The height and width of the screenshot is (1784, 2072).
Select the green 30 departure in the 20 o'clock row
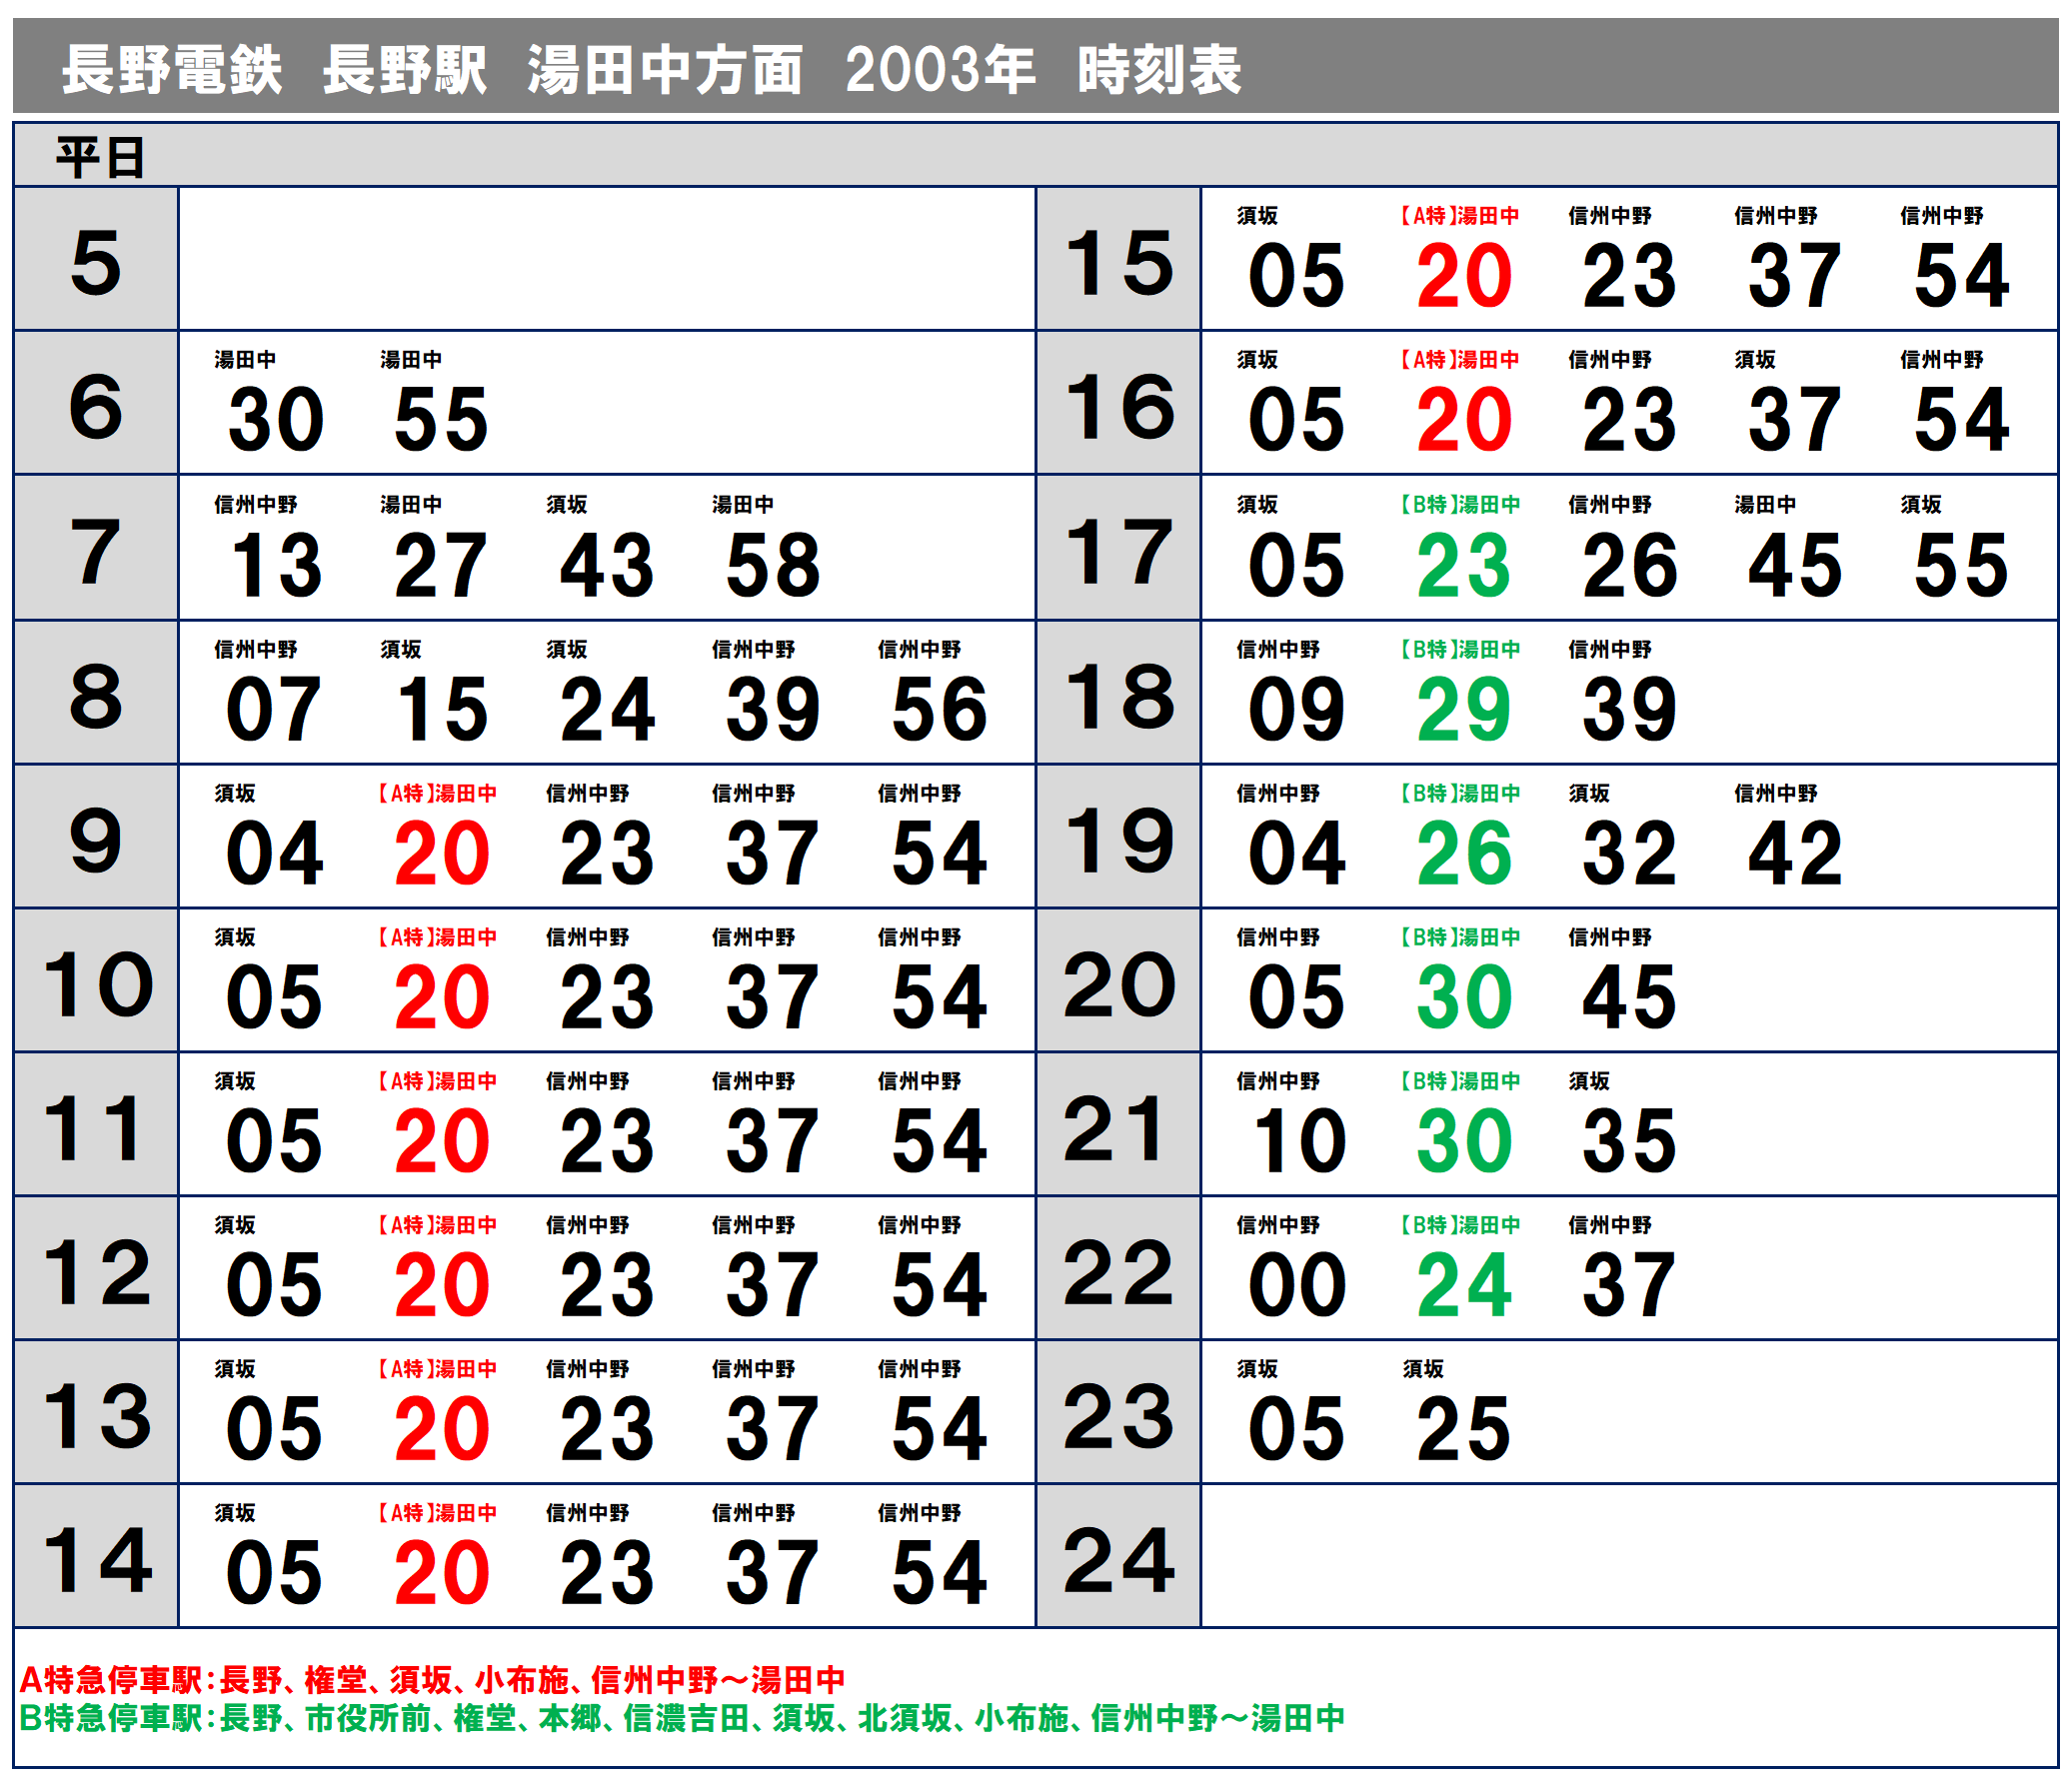click(1464, 998)
